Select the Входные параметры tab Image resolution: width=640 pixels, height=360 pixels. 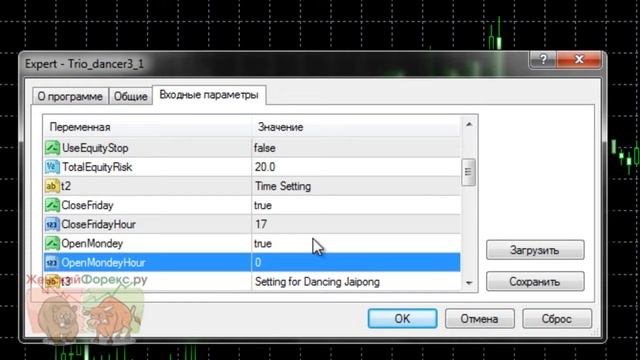pos(209,95)
